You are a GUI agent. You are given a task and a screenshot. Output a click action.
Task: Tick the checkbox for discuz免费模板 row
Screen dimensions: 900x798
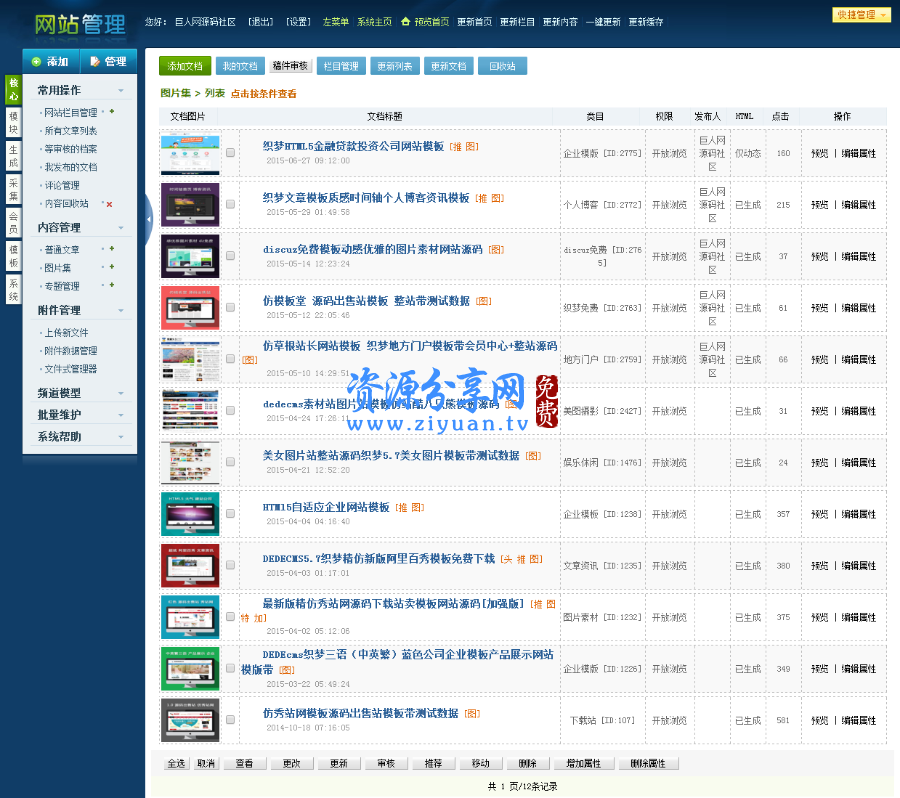pyautogui.click(x=230, y=256)
